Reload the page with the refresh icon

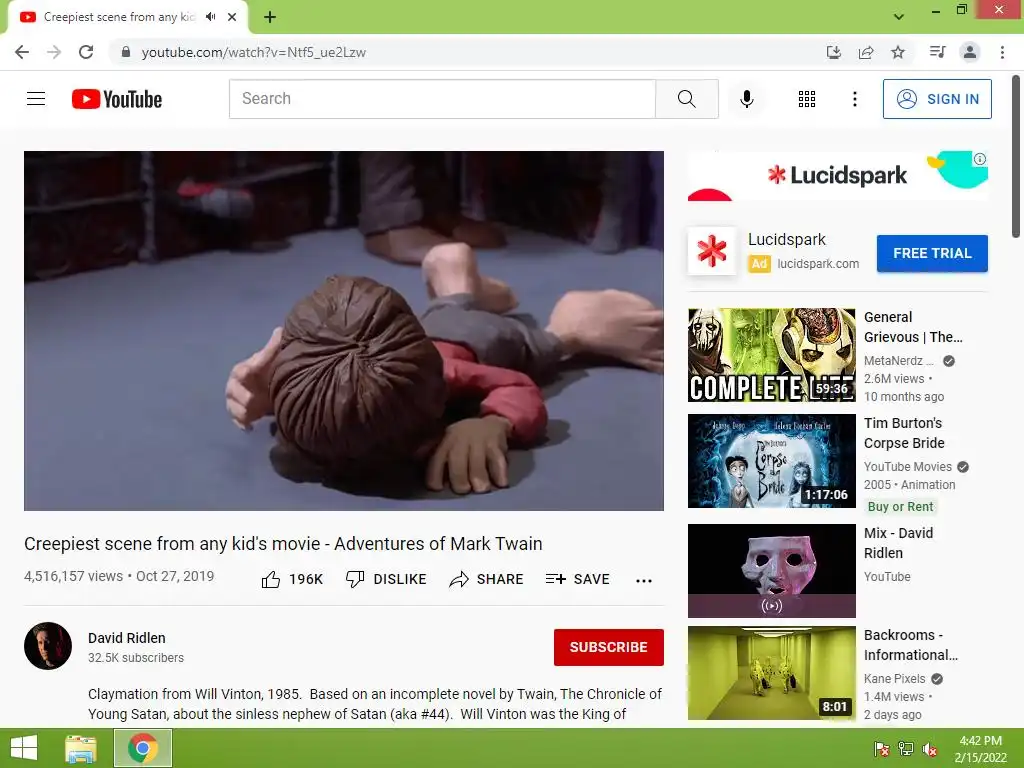click(86, 52)
